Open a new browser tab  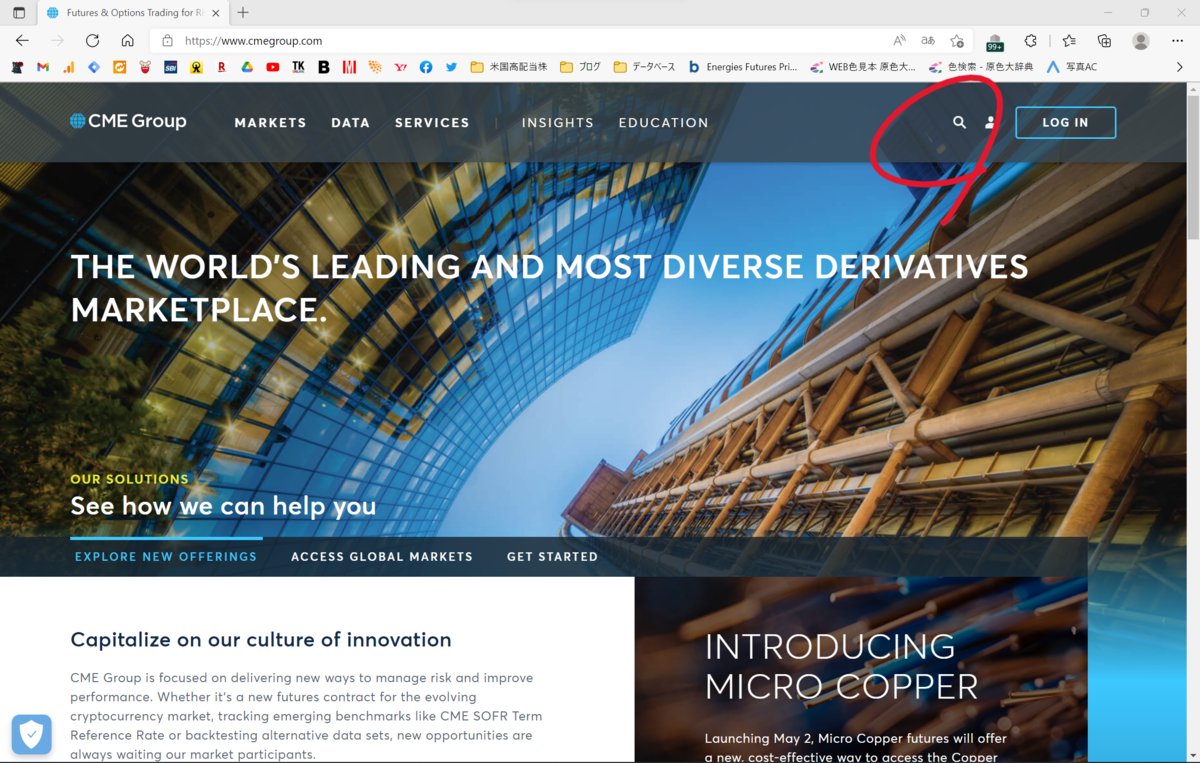pos(243,13)
